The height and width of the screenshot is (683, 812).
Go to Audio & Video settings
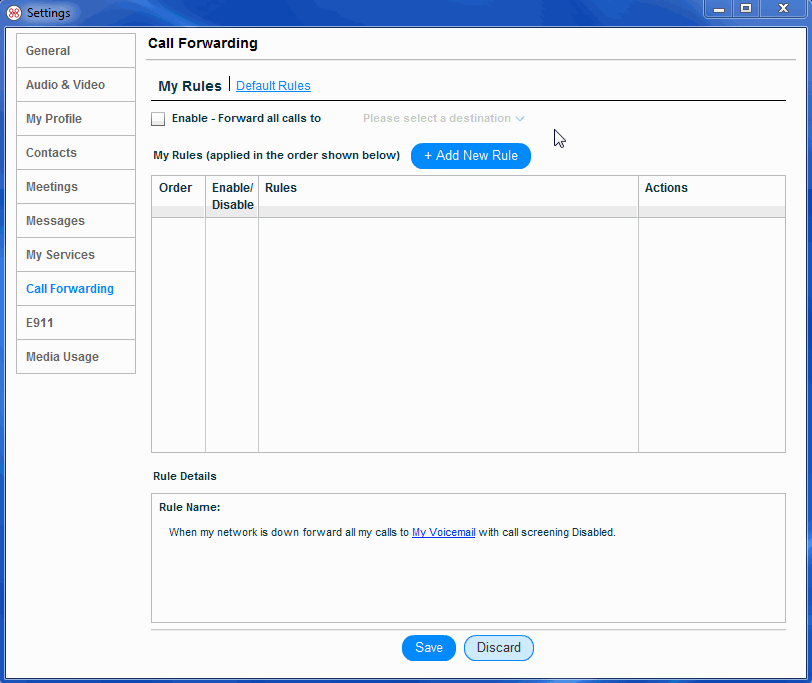[76, 85]
